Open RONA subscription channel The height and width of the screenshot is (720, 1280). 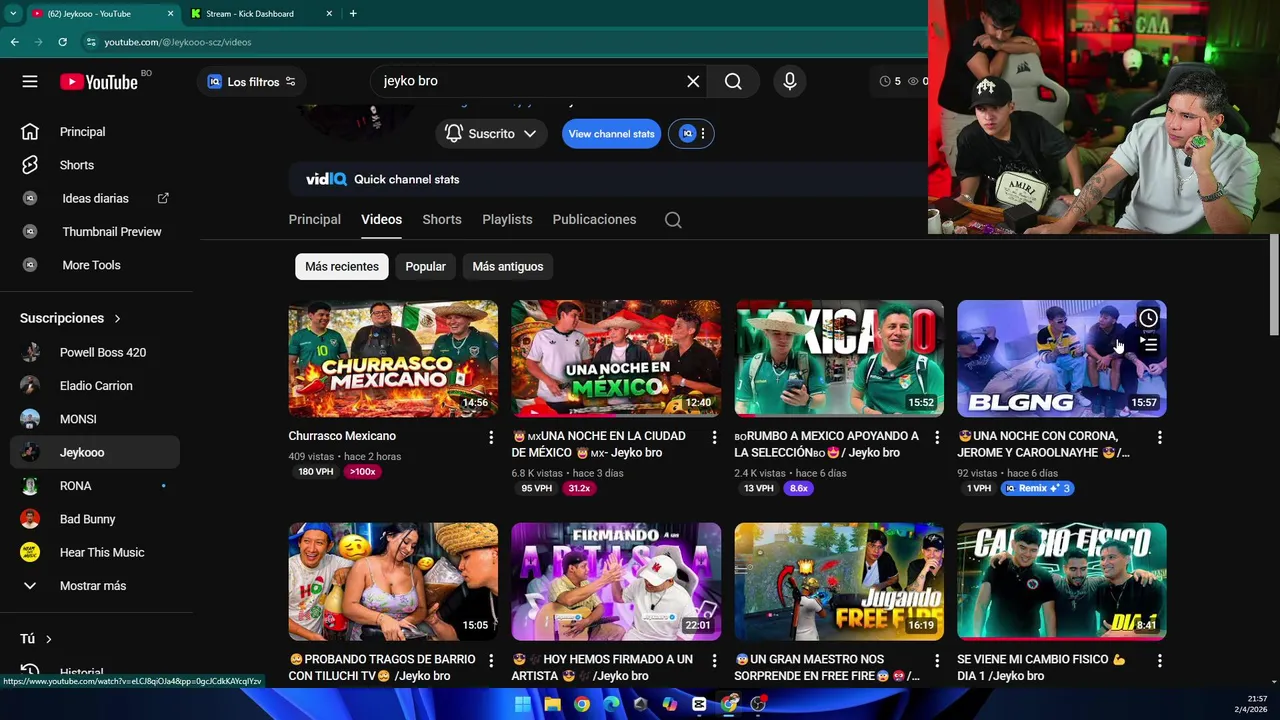click(95, 486)
